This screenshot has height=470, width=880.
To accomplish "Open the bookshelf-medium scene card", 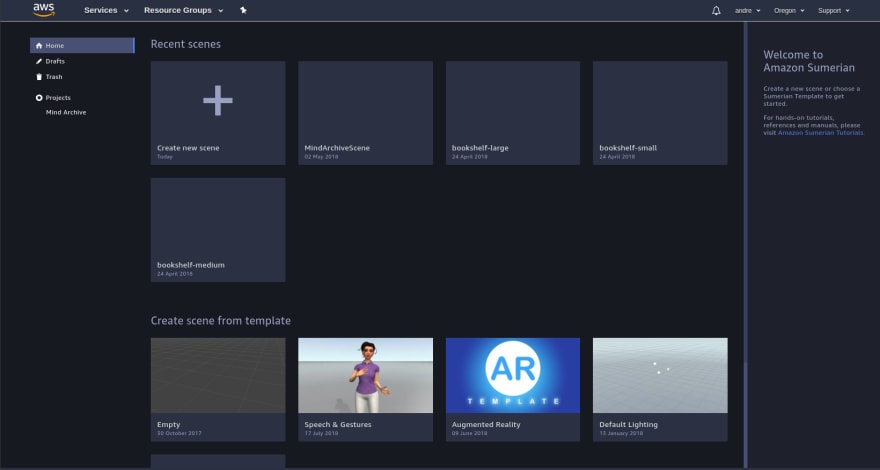I will click(x=218, y=230).
